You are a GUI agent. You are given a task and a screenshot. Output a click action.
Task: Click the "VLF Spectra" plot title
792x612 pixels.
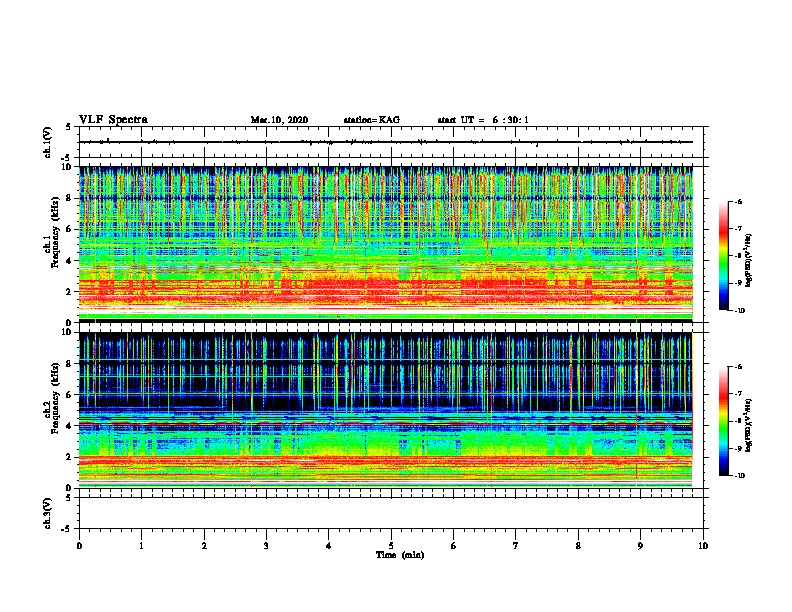tap(113, 120)
